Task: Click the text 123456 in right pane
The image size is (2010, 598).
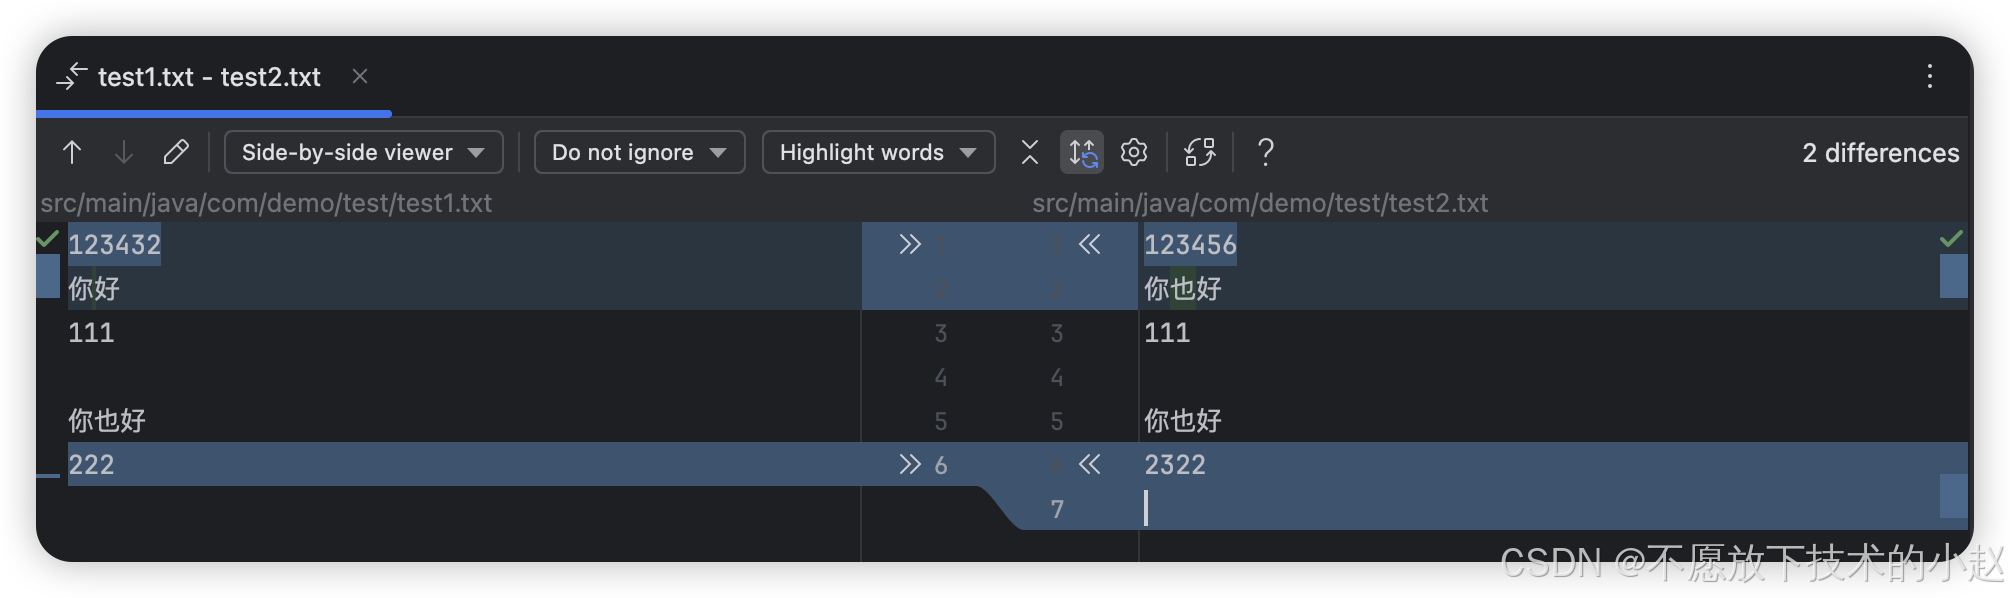Action: coord(1190,244)
